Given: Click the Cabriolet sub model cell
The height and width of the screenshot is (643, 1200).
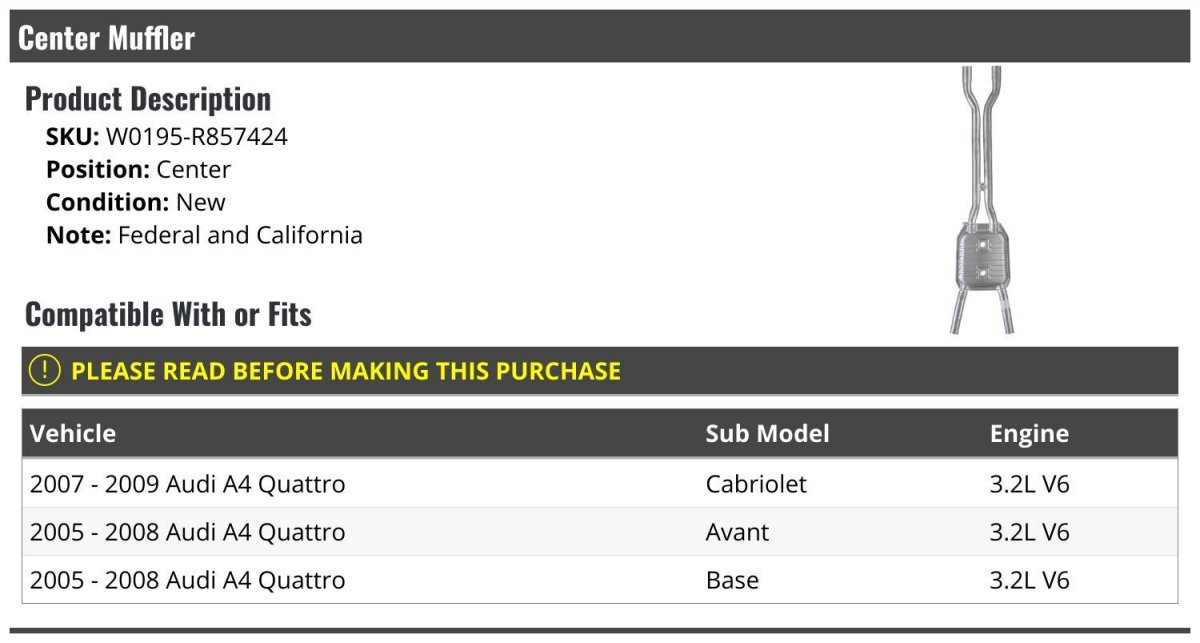Looking at the screenshot, I should [x=756, y=484].
